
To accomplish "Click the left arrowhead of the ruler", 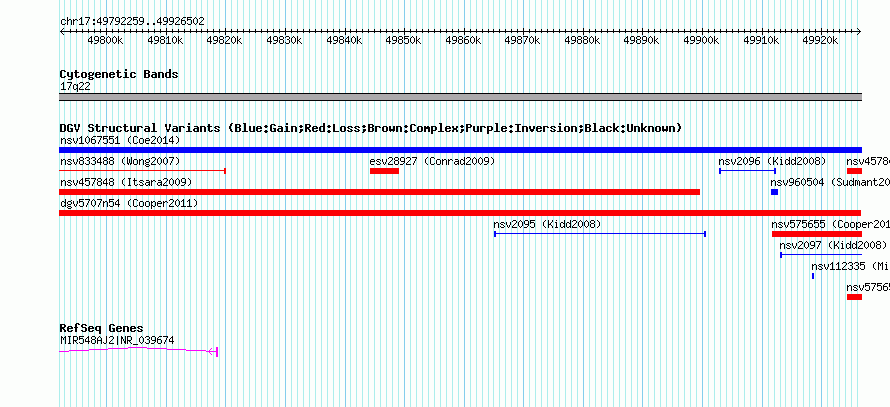I will 62,32.
